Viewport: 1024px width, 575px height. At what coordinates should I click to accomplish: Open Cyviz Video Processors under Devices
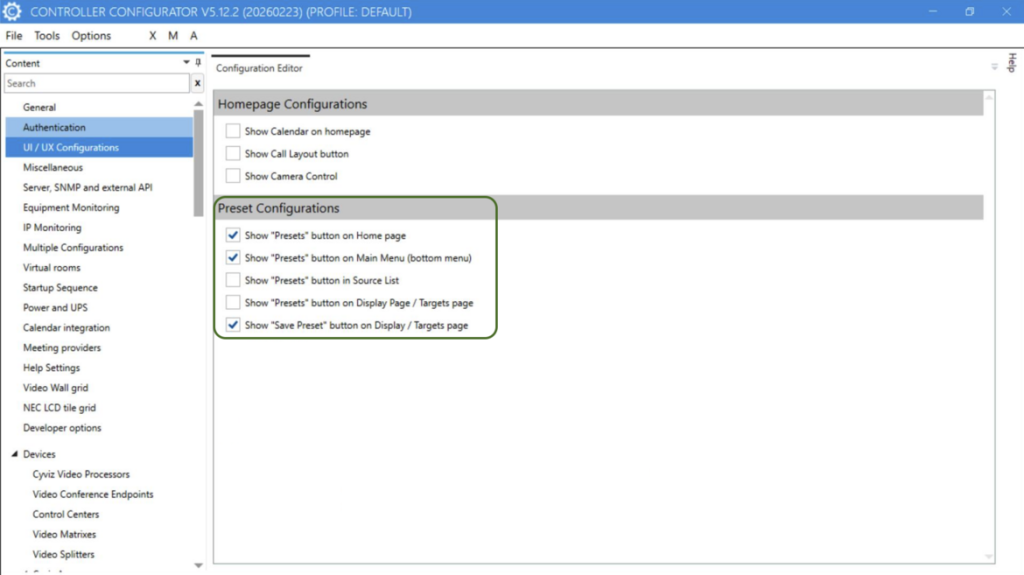[81, 475]
